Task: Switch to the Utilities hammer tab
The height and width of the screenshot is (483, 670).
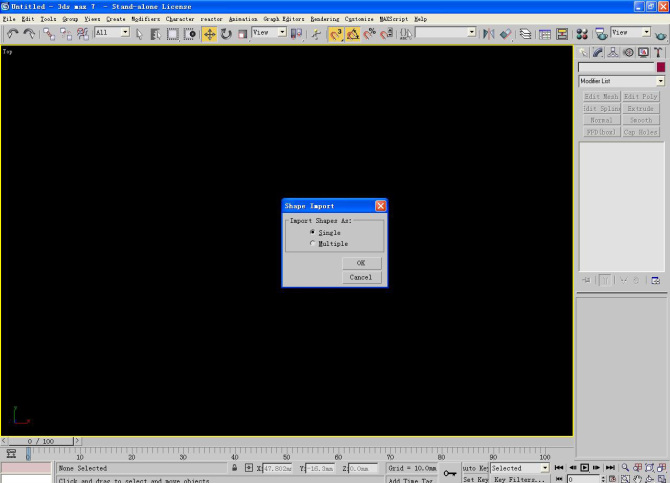Action: click(x=658, y=53)
